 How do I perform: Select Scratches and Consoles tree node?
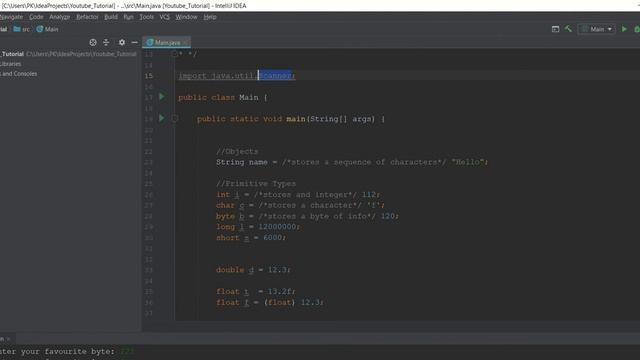18,74
